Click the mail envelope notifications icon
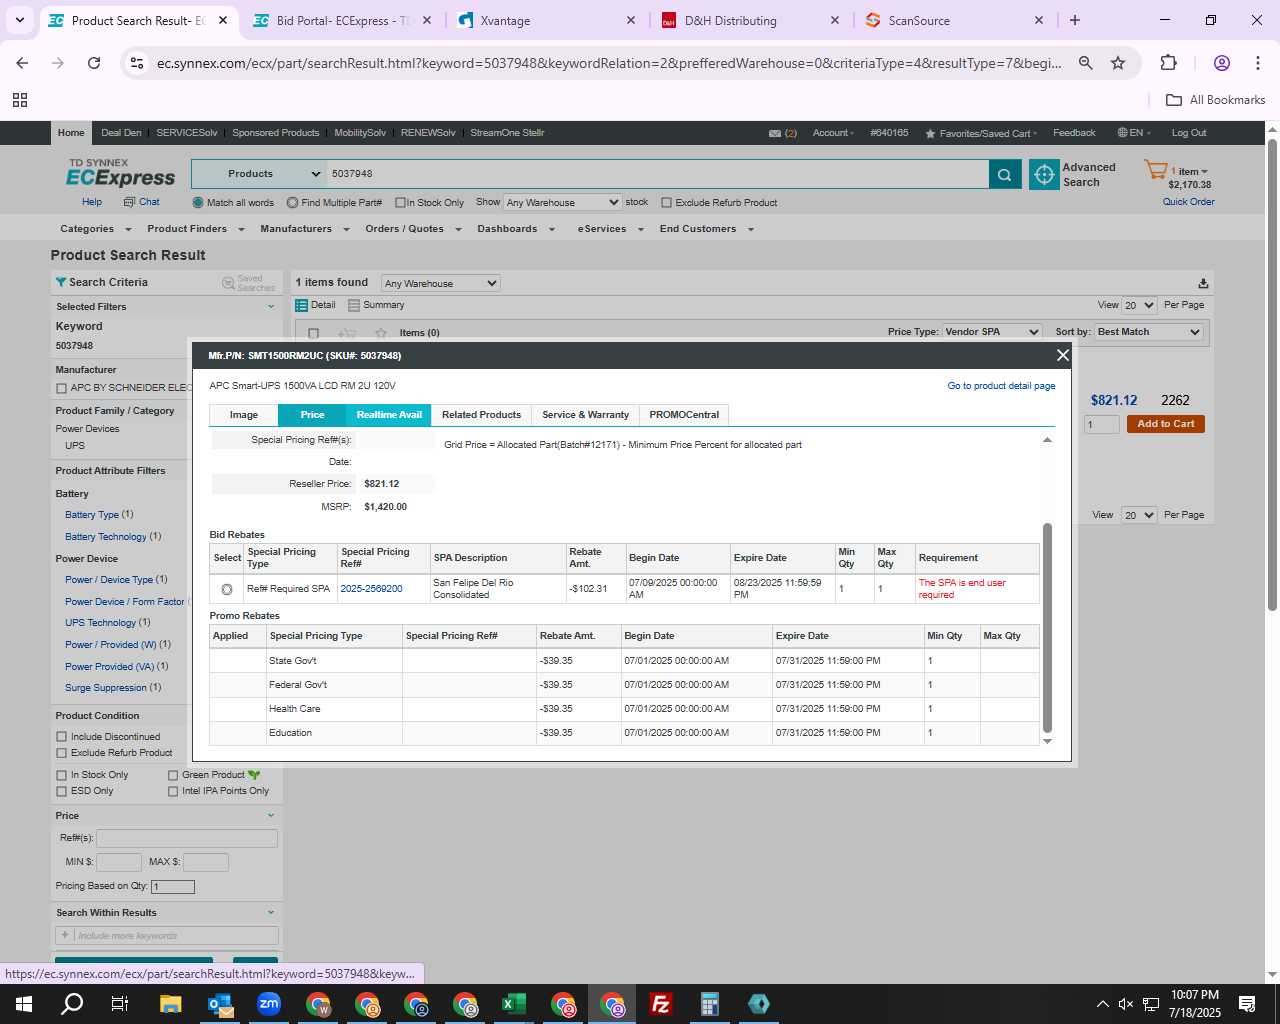 (775, 133)
